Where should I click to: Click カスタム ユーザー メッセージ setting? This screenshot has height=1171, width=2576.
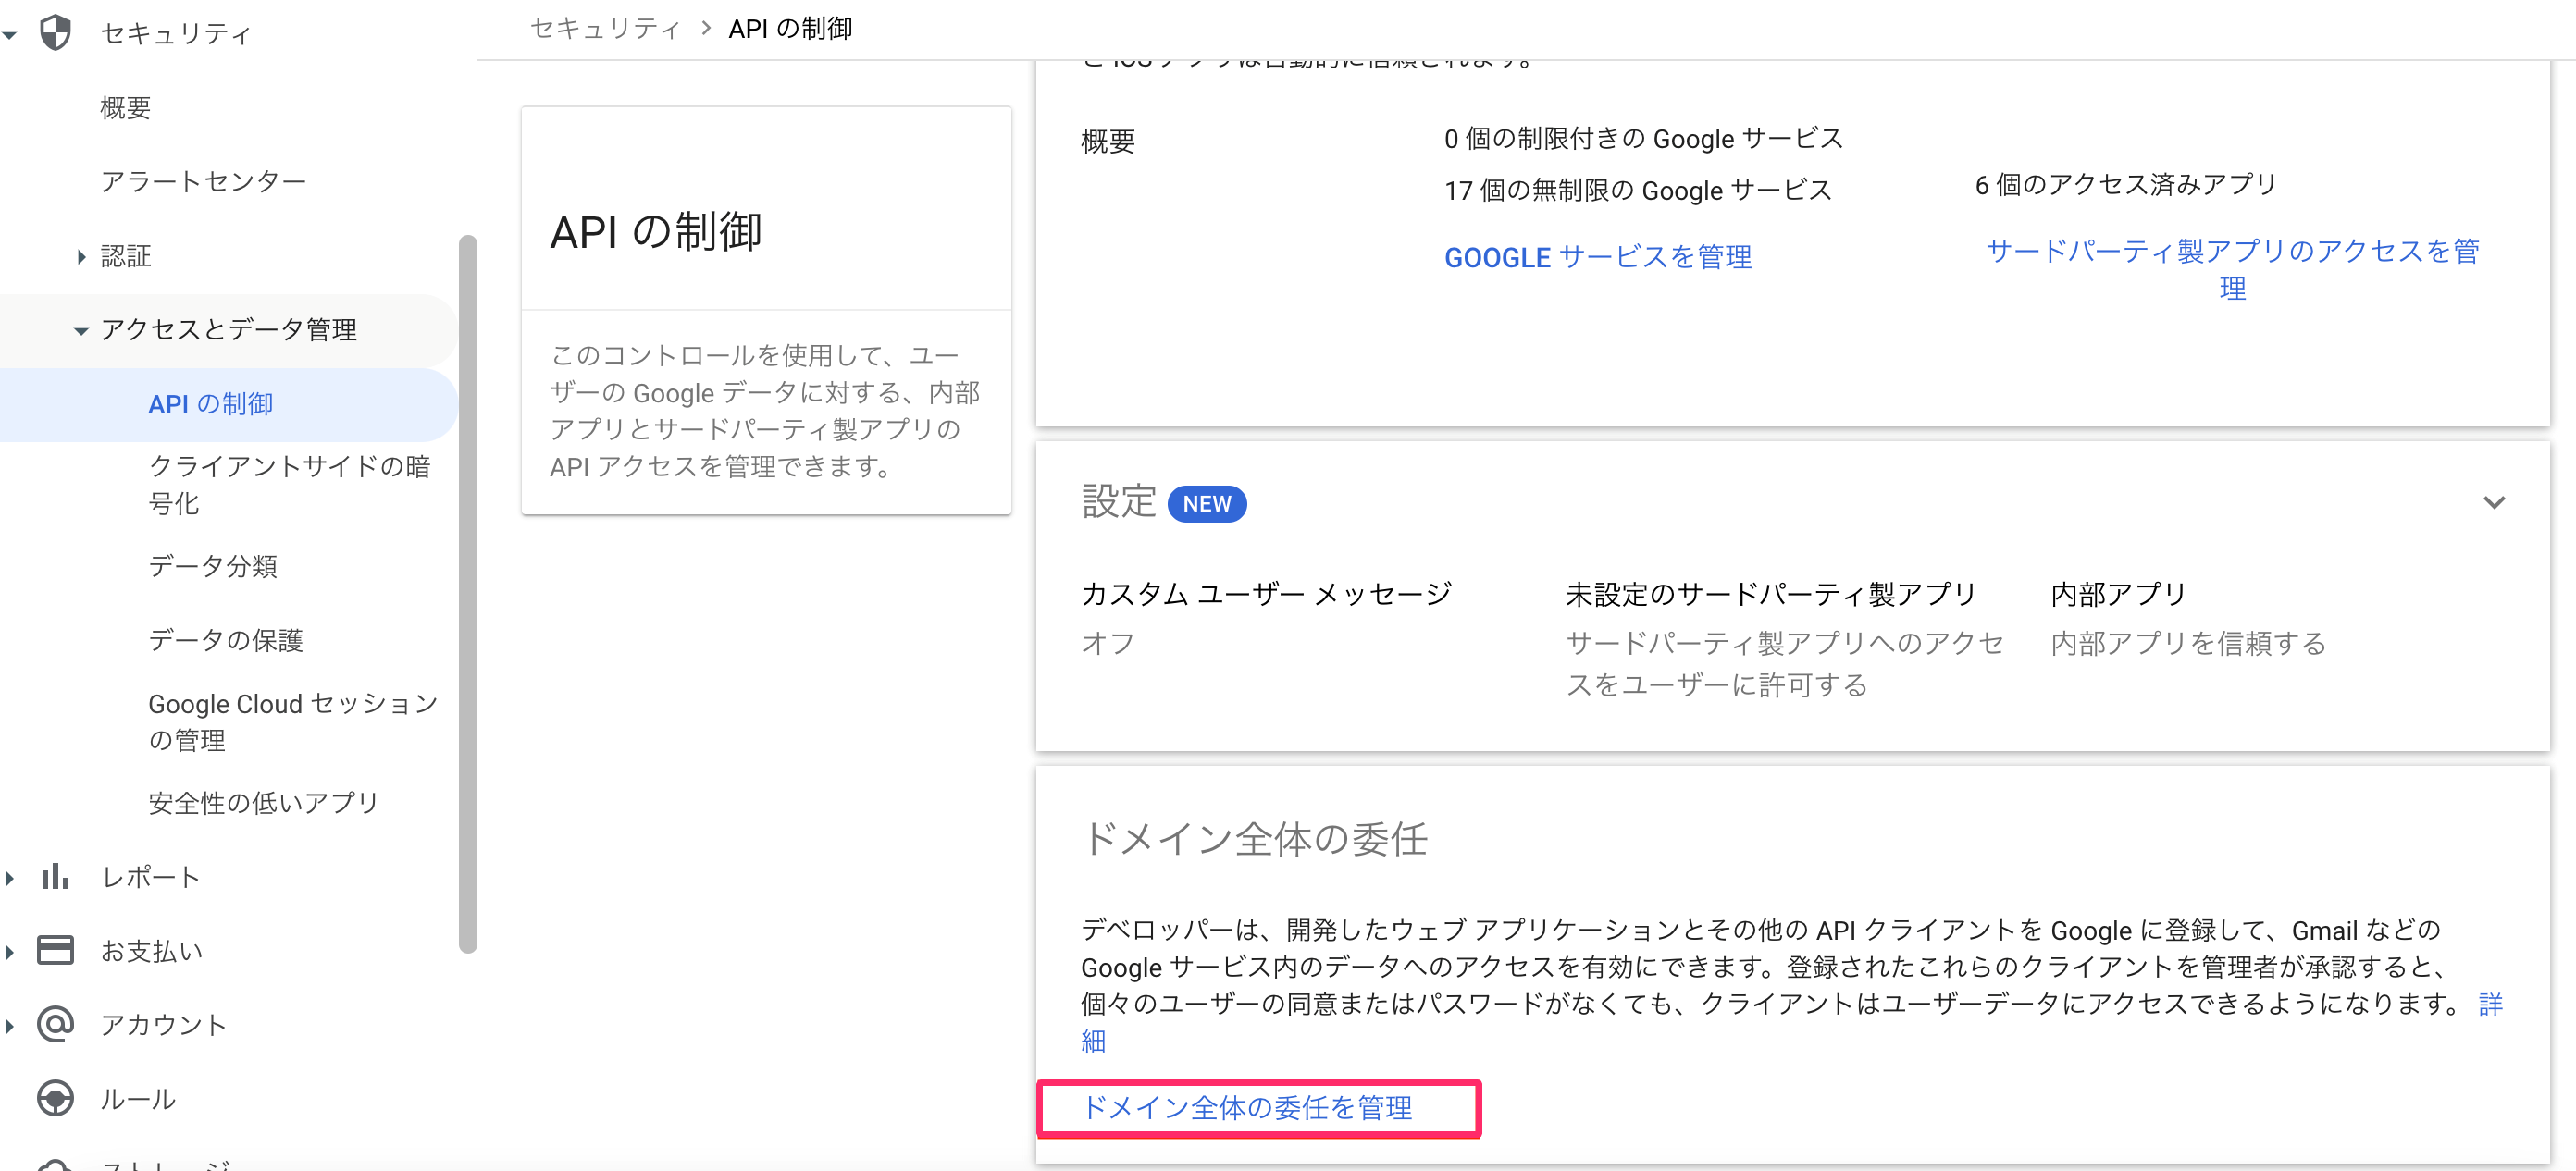[x=1266, y=594]
